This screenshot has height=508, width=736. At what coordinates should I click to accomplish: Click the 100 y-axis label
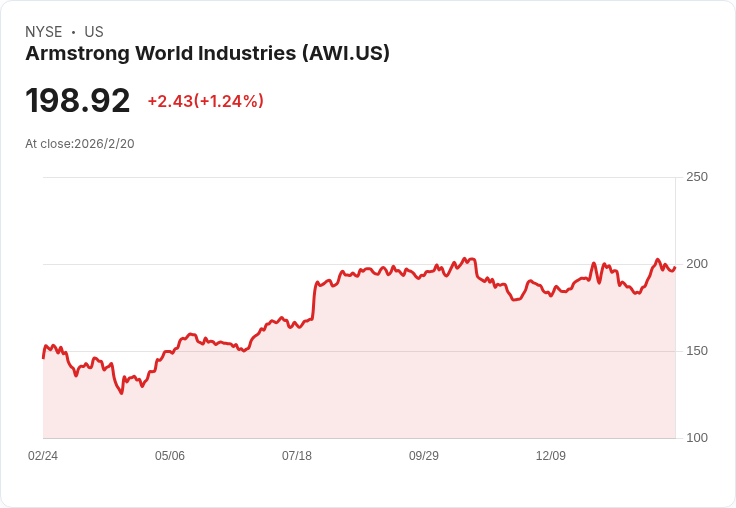point(697,438)
